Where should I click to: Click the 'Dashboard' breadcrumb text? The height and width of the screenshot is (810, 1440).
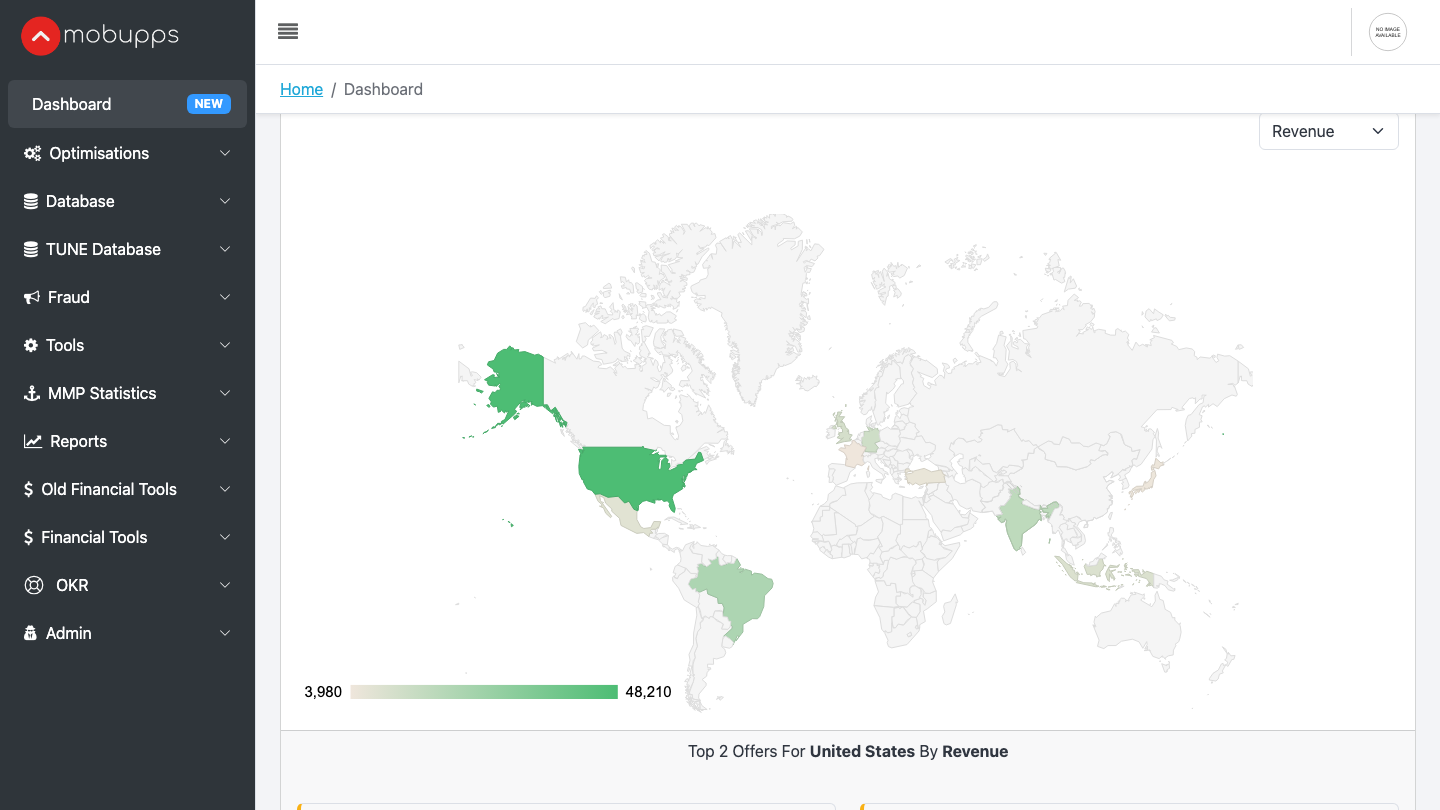383,89
